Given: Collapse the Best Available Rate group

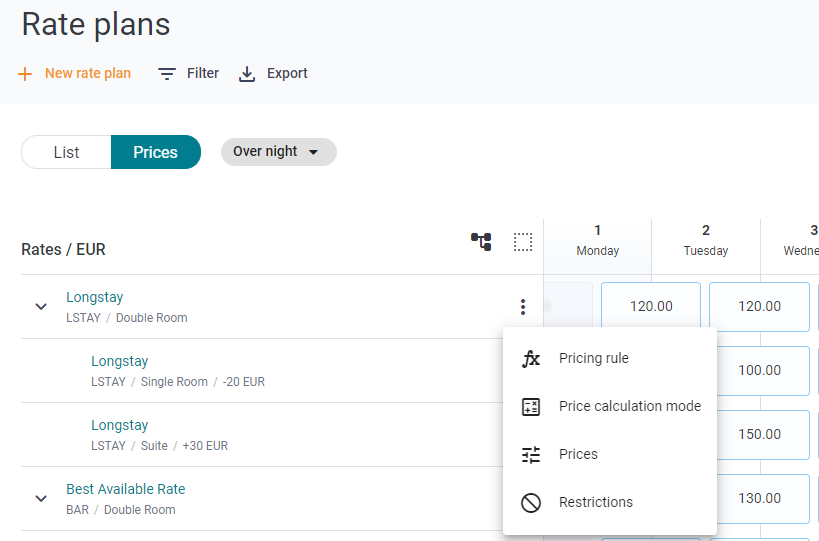Looking at the screenshot, I should [41, 499].
